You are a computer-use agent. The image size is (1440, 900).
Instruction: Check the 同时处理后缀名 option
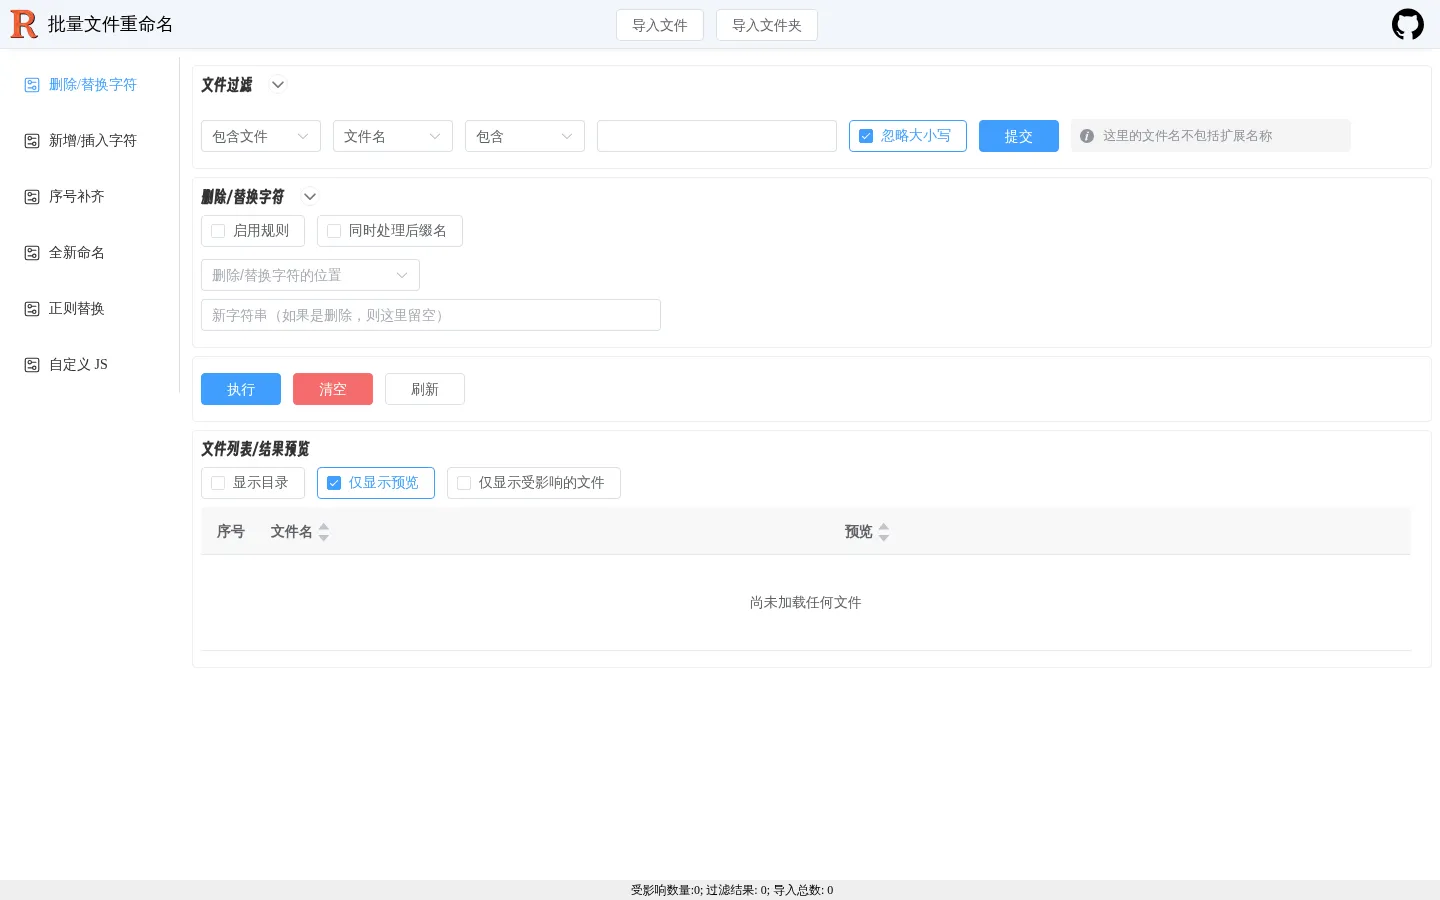point(334,231)
